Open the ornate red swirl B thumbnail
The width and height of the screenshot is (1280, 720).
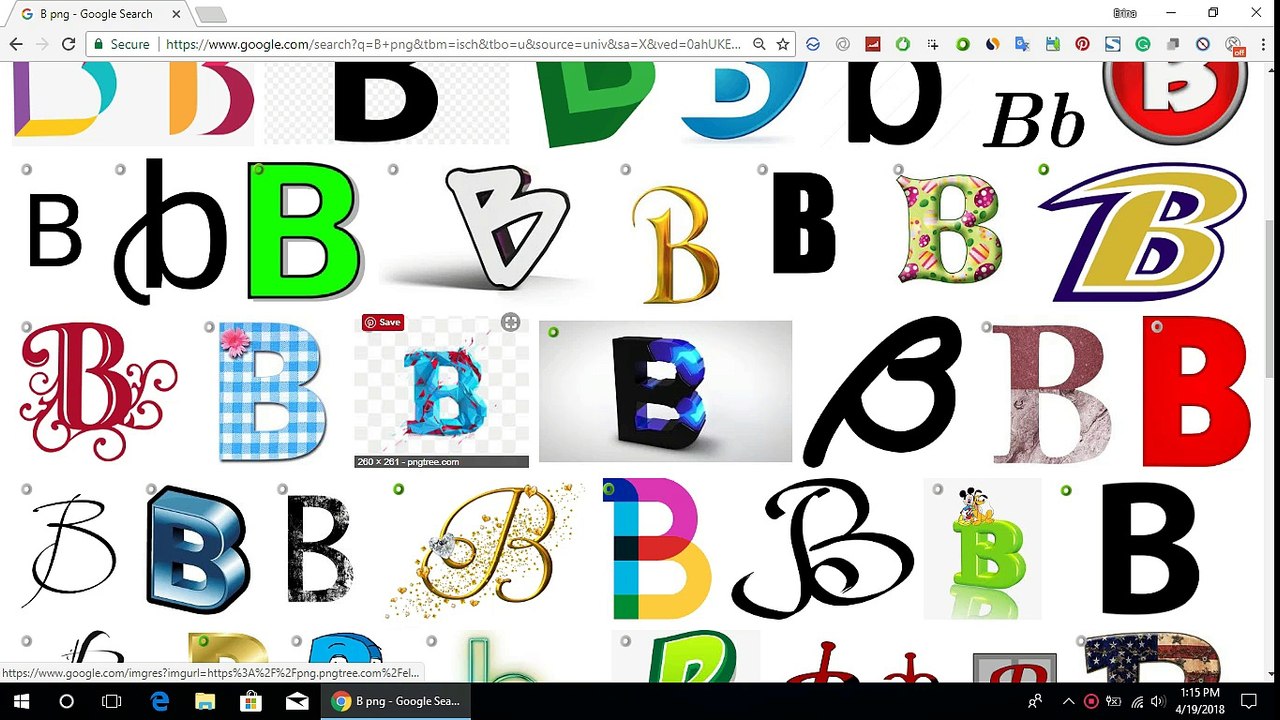[x=98, y=390]
